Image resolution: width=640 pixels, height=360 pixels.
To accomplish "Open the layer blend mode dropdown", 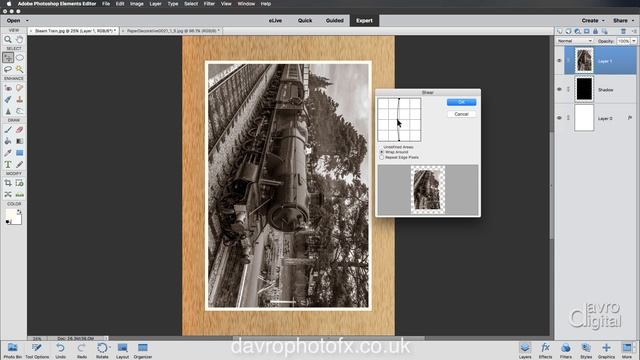I will [575, 41].
